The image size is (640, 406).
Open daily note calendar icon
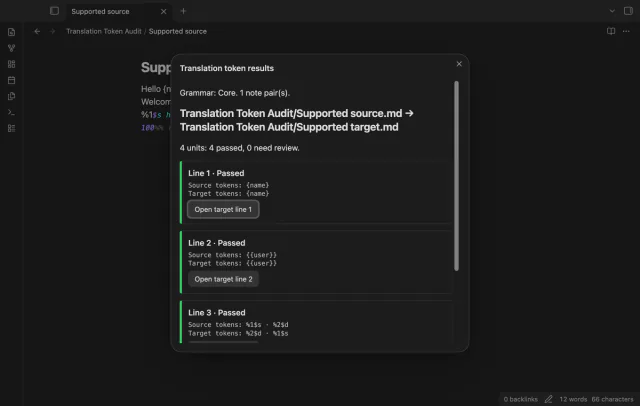(x=11, y=80)
